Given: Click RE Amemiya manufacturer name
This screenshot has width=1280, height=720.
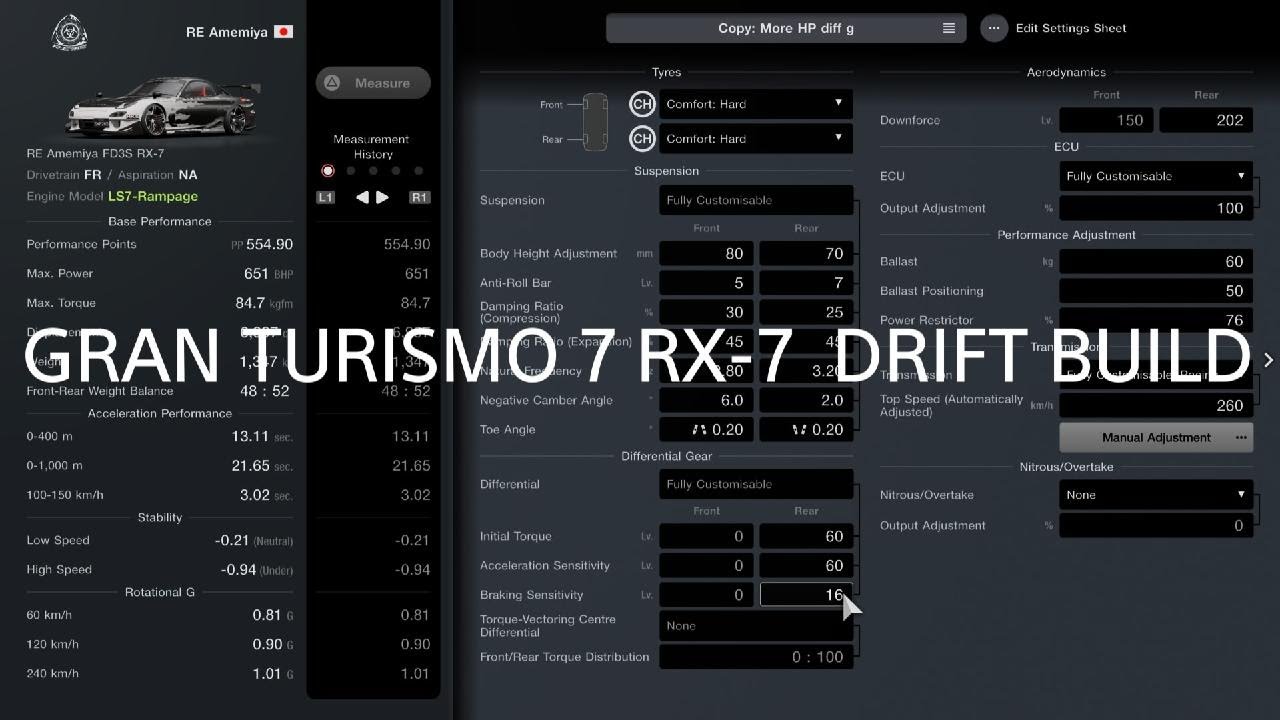Looking at the screenshot, I should point(227,32).
